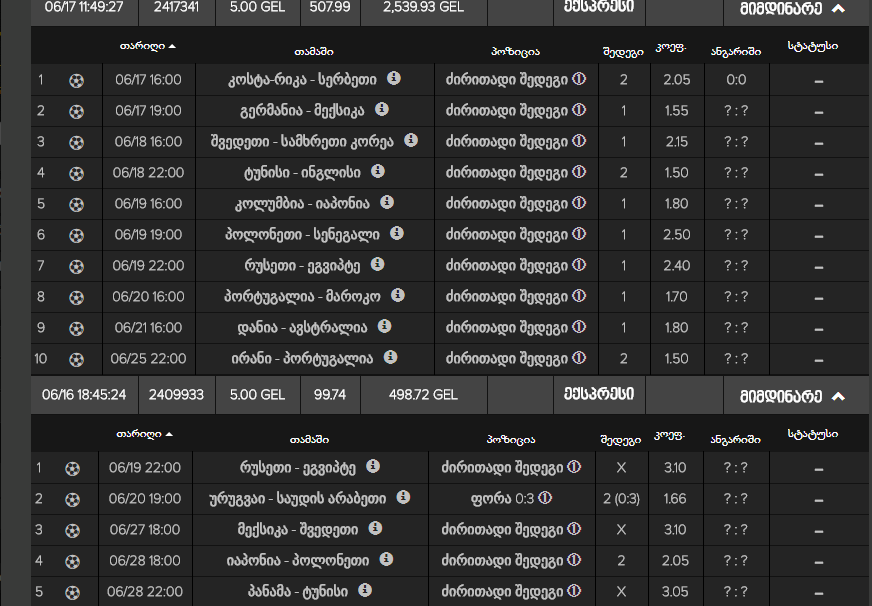Image resolution: width=872 pixels, height=606 pixels.
Task: Click match name ტუნისი - ინგლისი
Action: coord(302,173)
